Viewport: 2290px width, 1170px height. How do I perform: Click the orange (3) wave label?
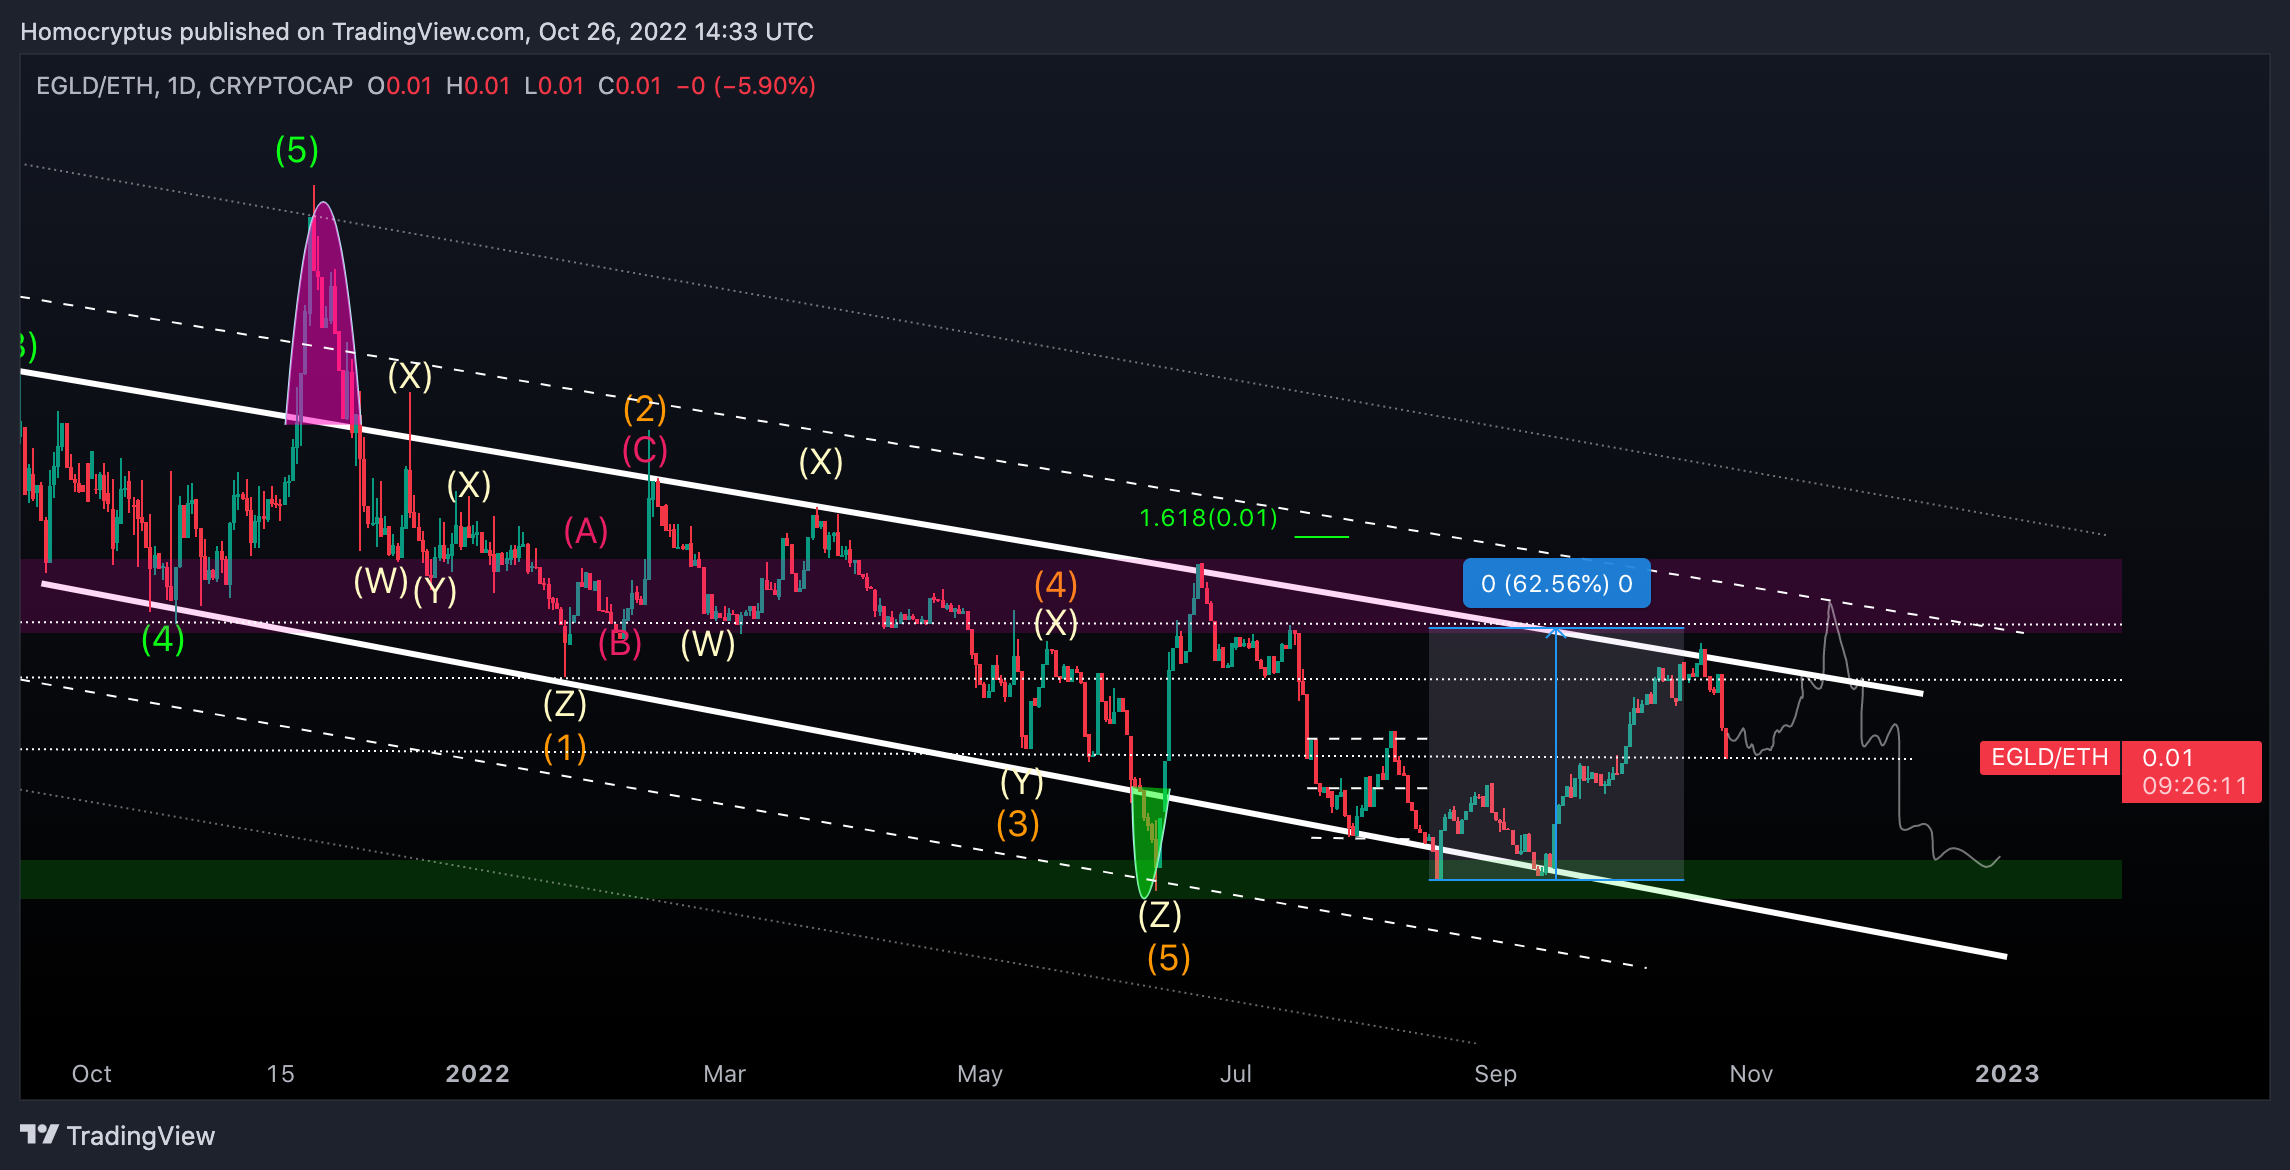pyautogui.click(x=1018, y=823)
